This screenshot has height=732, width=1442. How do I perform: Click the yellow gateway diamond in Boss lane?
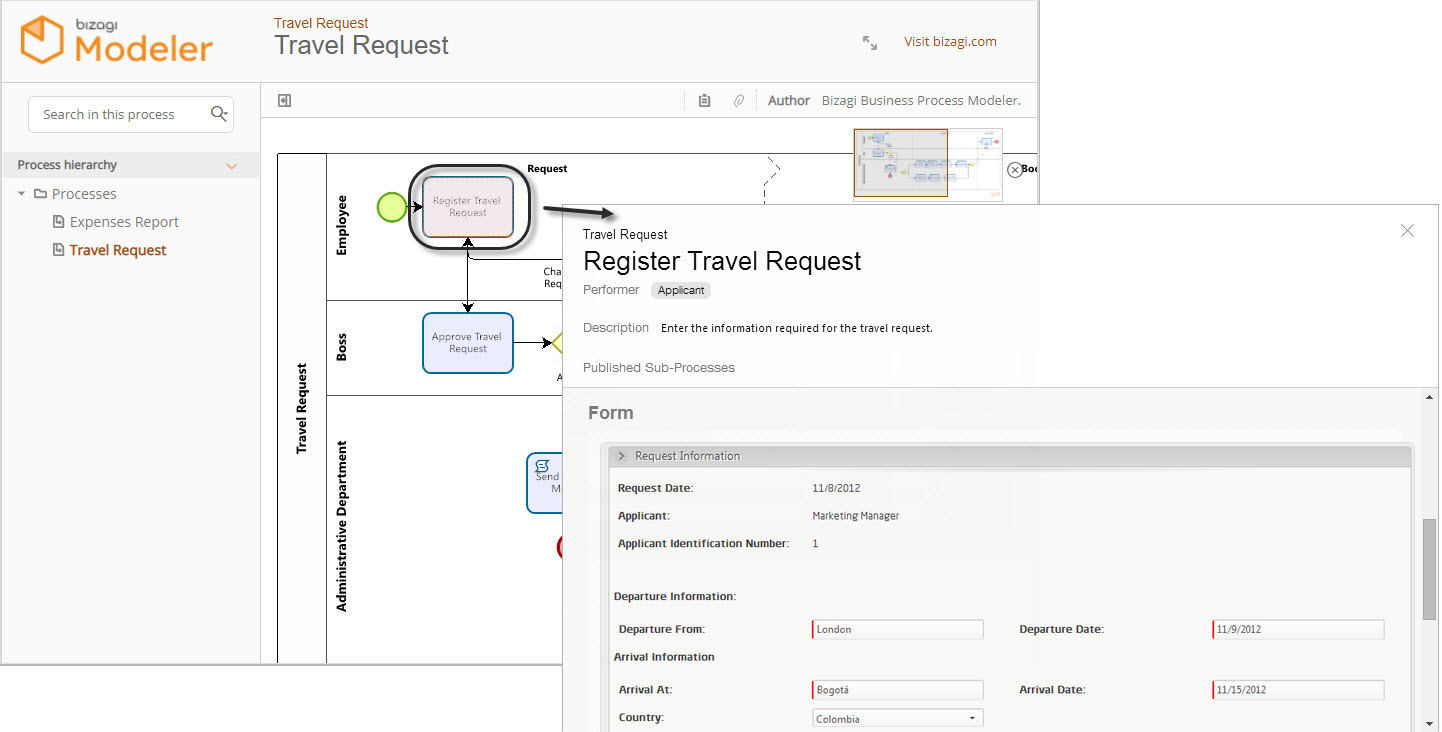[x=558, y=343]
